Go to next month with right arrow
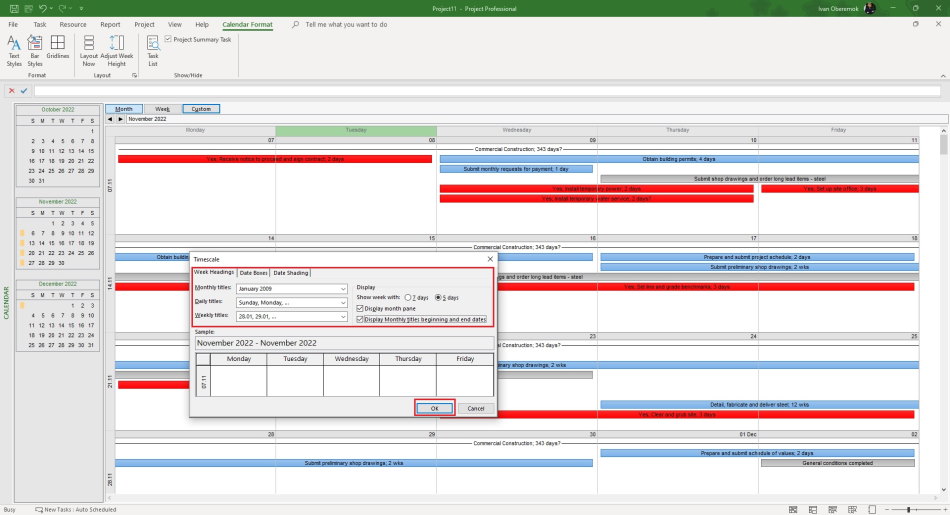This screenshot has height=515, width=950. pyautogui.click(x=121, y=119)
